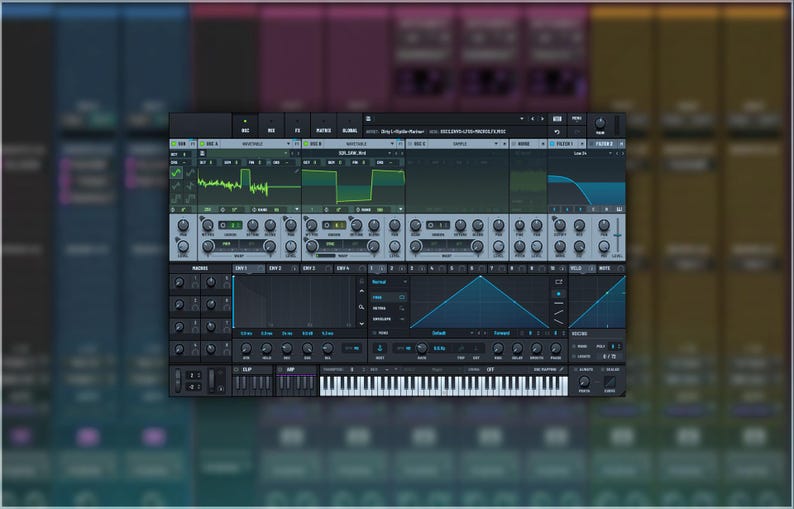Screen dimensions: 794x509
Task: Enable the NOISE oscillator
Action: point(513,144)
